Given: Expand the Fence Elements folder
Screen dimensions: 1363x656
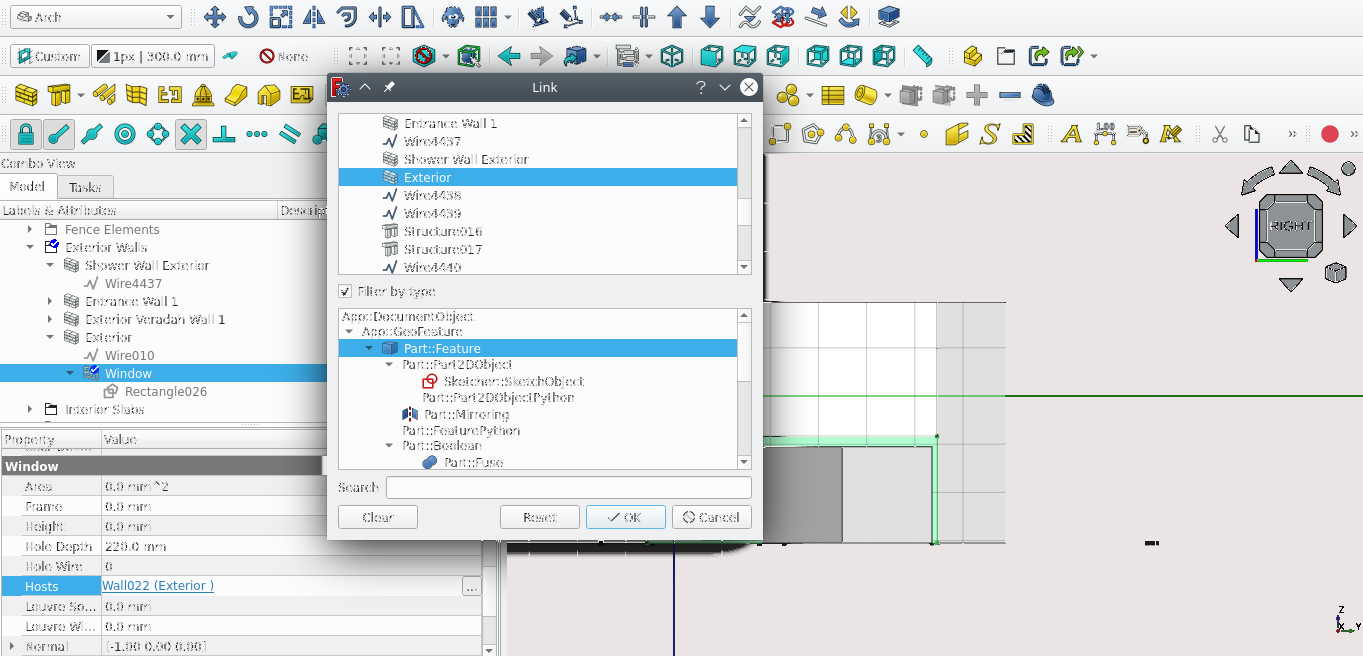Looking at the screenshot, I should (x=31, y=230).
